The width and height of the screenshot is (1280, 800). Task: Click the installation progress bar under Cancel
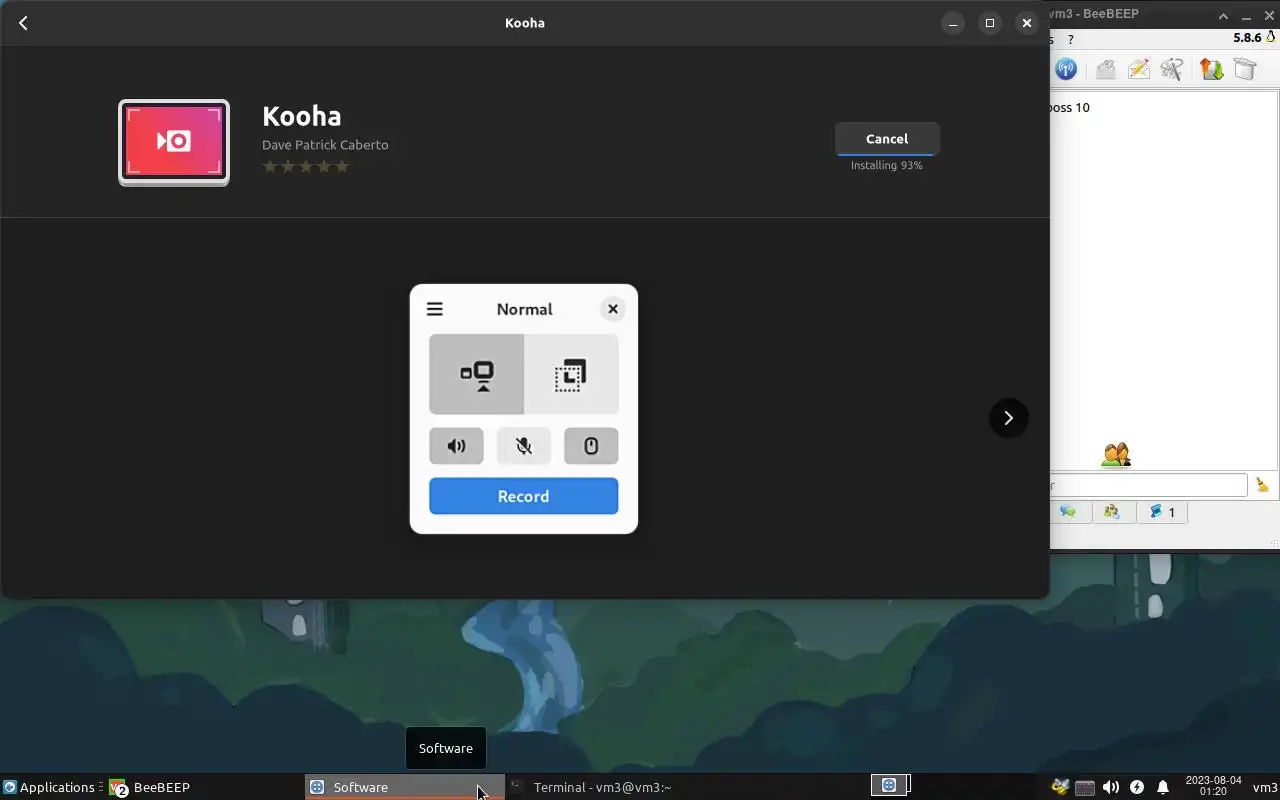(x=887, y=155)
